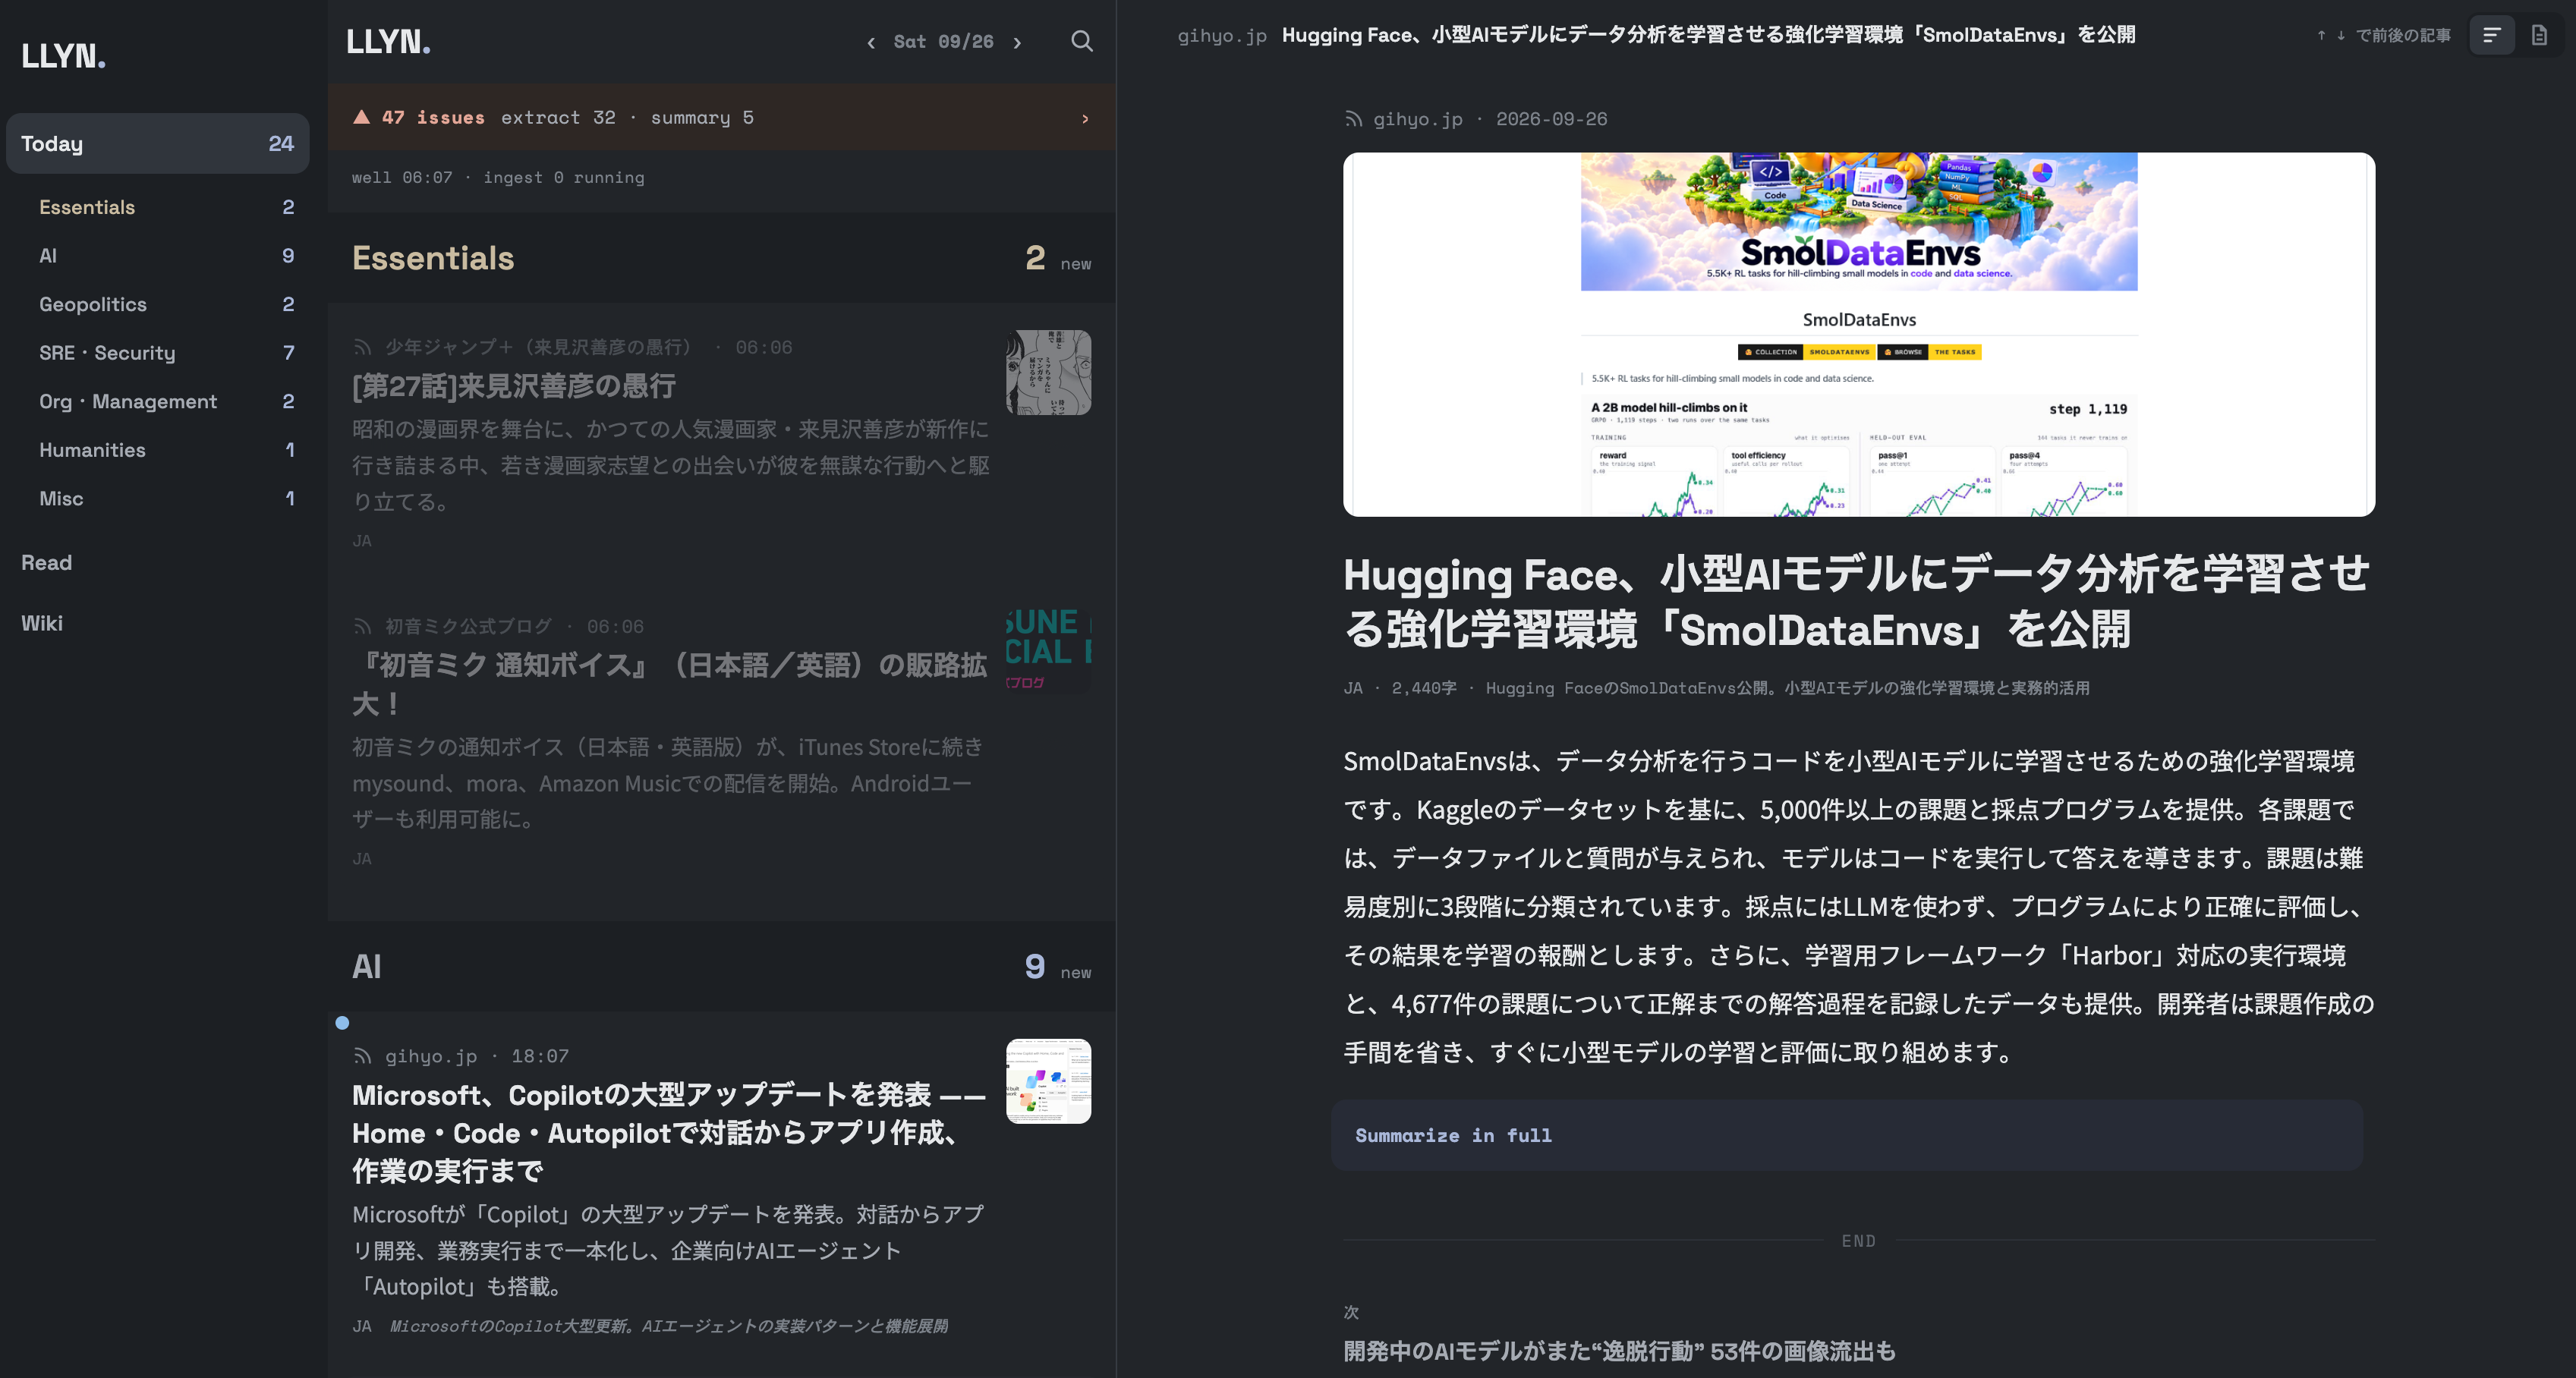Select the SRE · Security category
Viewport: 2576px width, 1378px height.
pyautogui.click(x=158, y=353)
